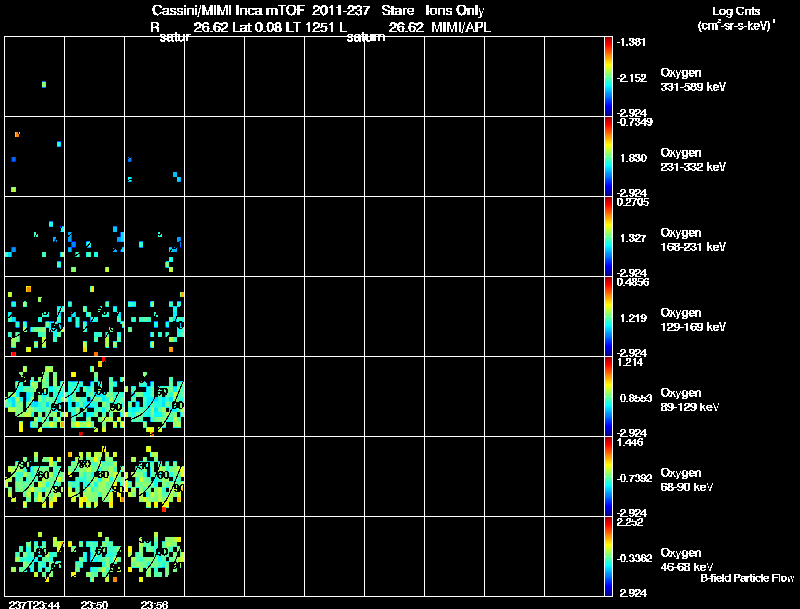Click the "B-field Particle Flow" legend text
Screen dimensions: 800x609
pos(747,578)
